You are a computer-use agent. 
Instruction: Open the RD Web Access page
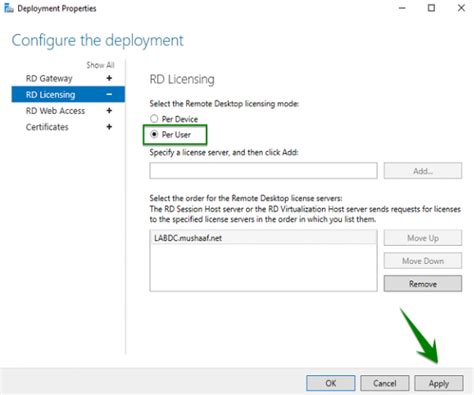[55, 111]
